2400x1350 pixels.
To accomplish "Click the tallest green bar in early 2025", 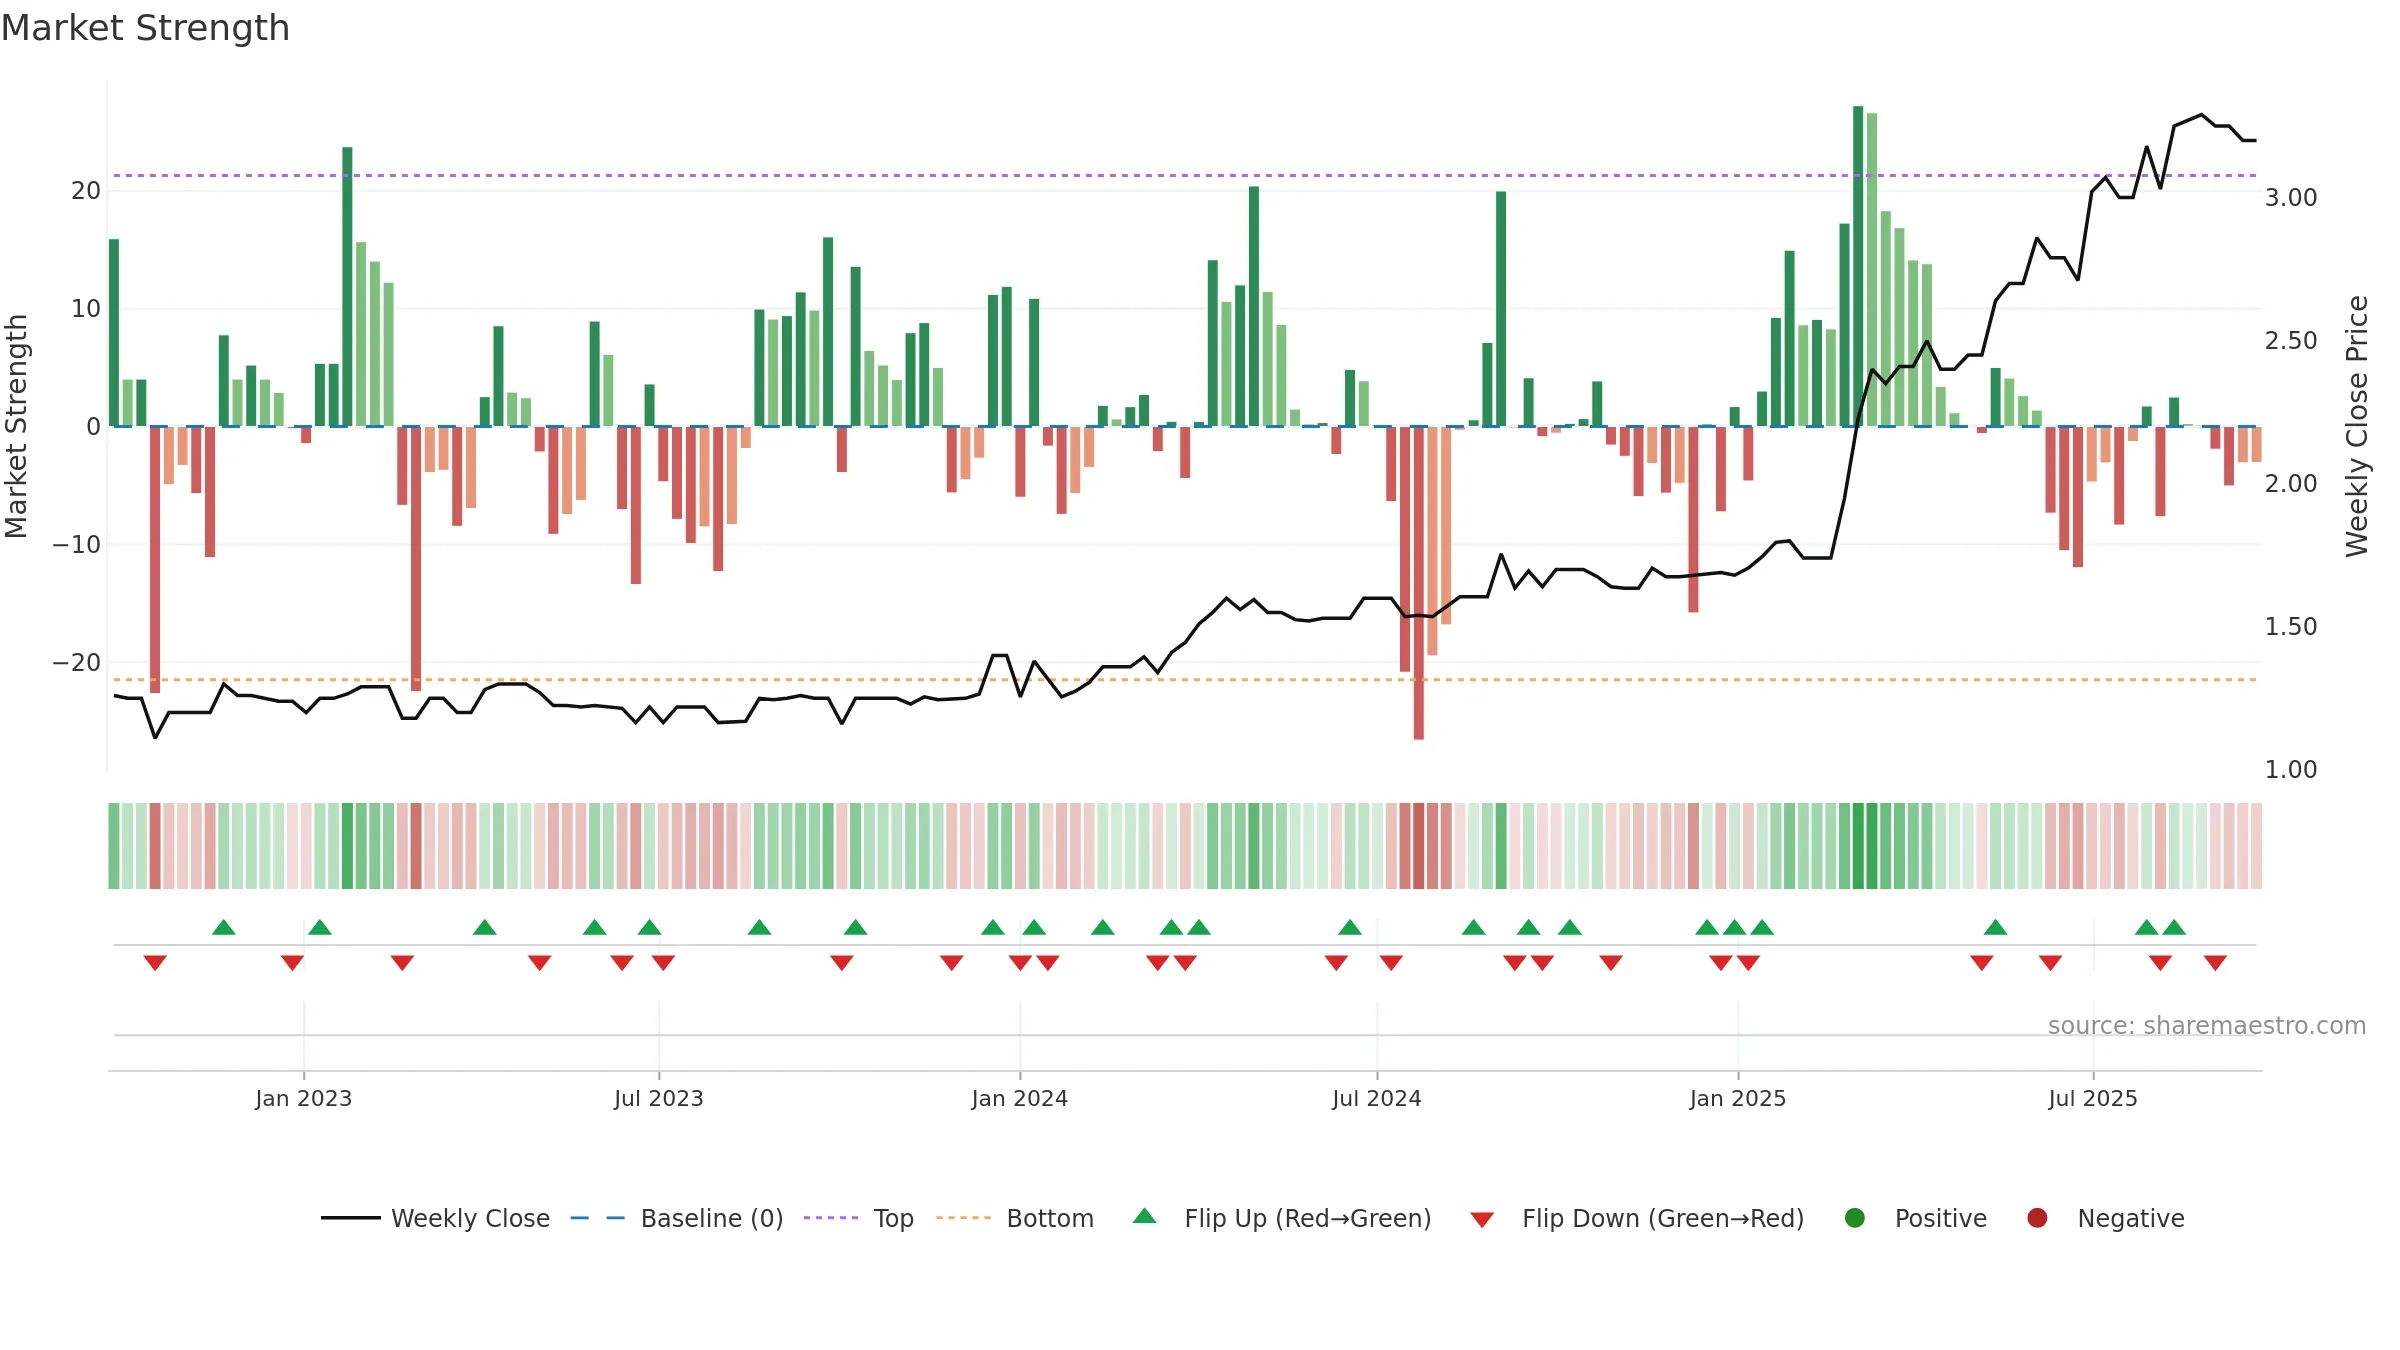I will (x=1858, y=266).
